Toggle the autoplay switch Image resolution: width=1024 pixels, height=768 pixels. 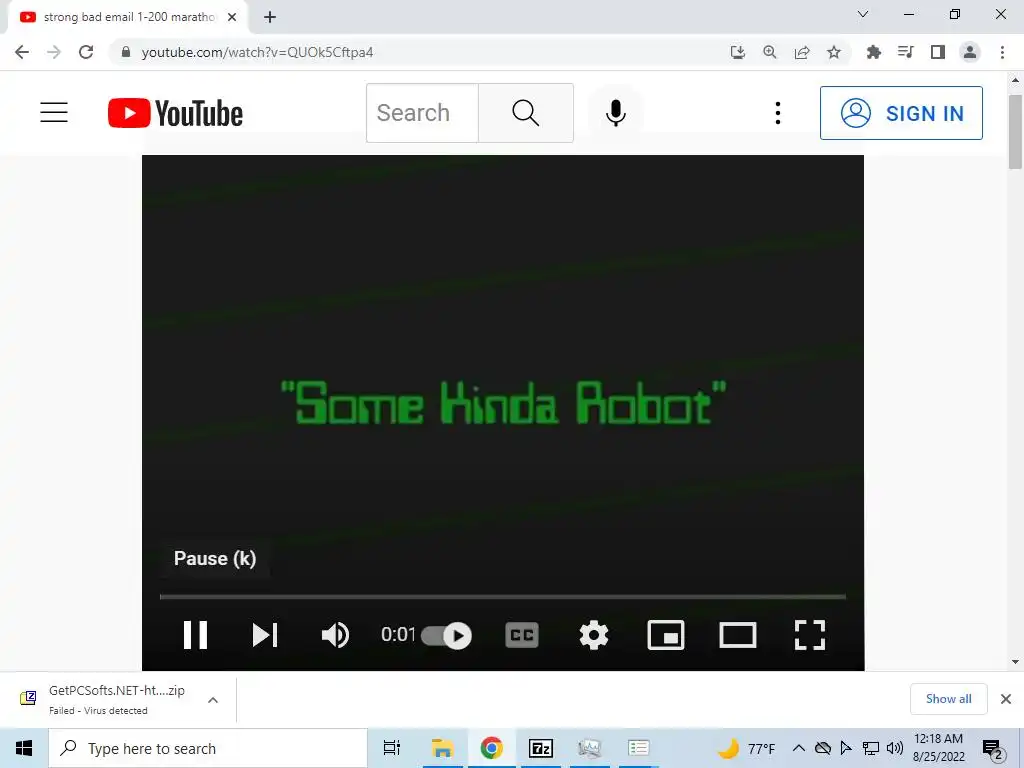[447, 635]
